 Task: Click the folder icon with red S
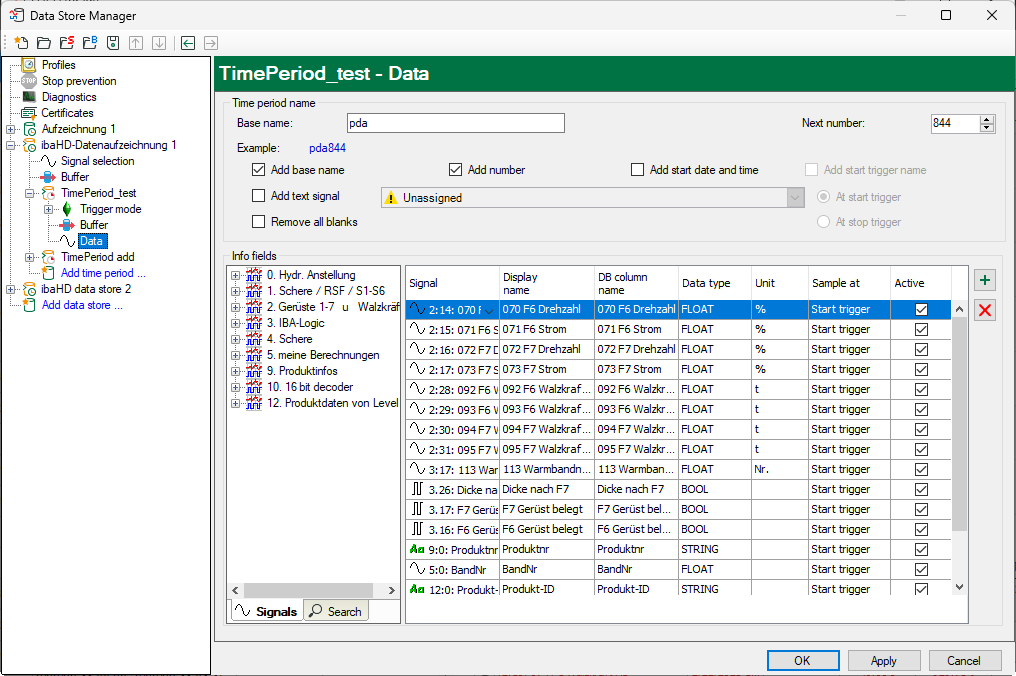click(67, 43)
